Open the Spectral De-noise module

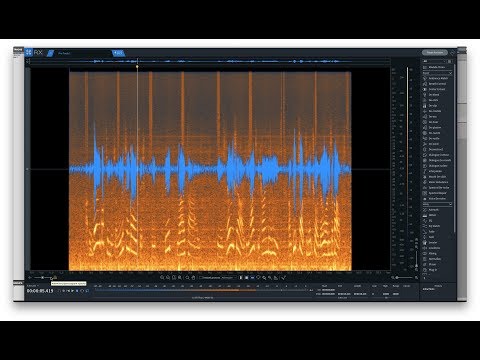point(439,188)
